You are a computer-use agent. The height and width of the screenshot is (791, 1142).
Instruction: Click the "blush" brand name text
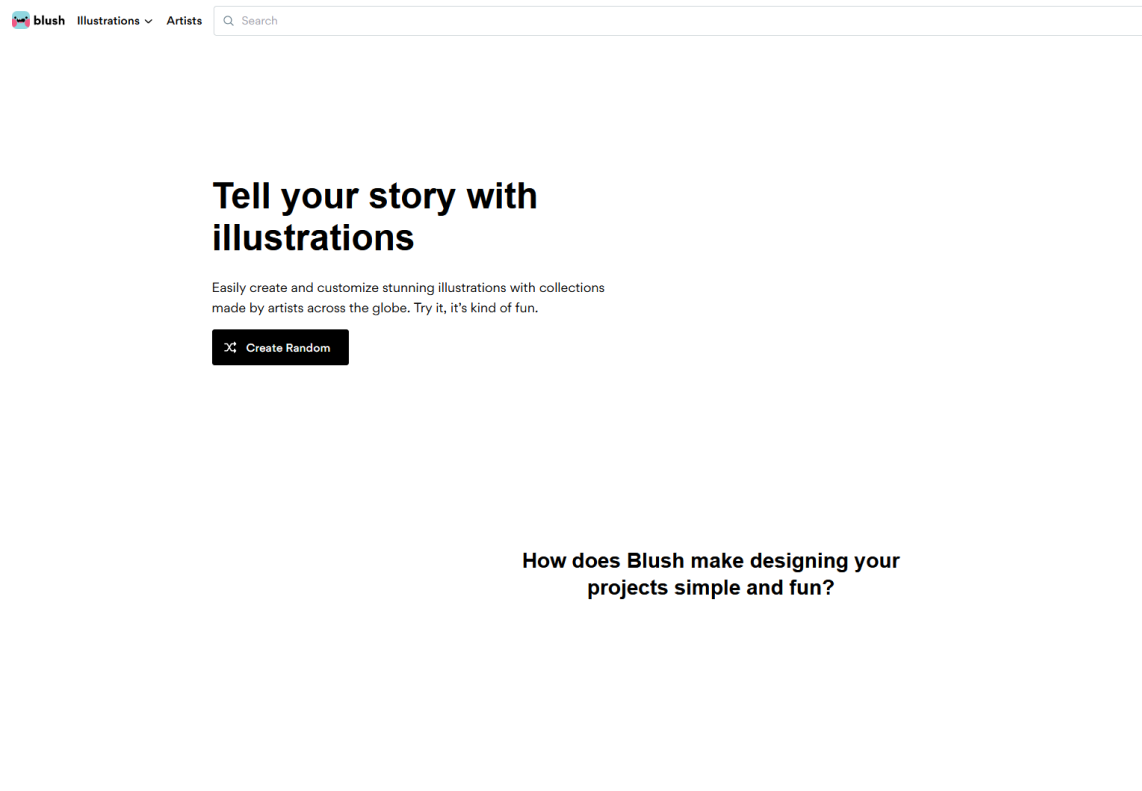click(49, 20)
